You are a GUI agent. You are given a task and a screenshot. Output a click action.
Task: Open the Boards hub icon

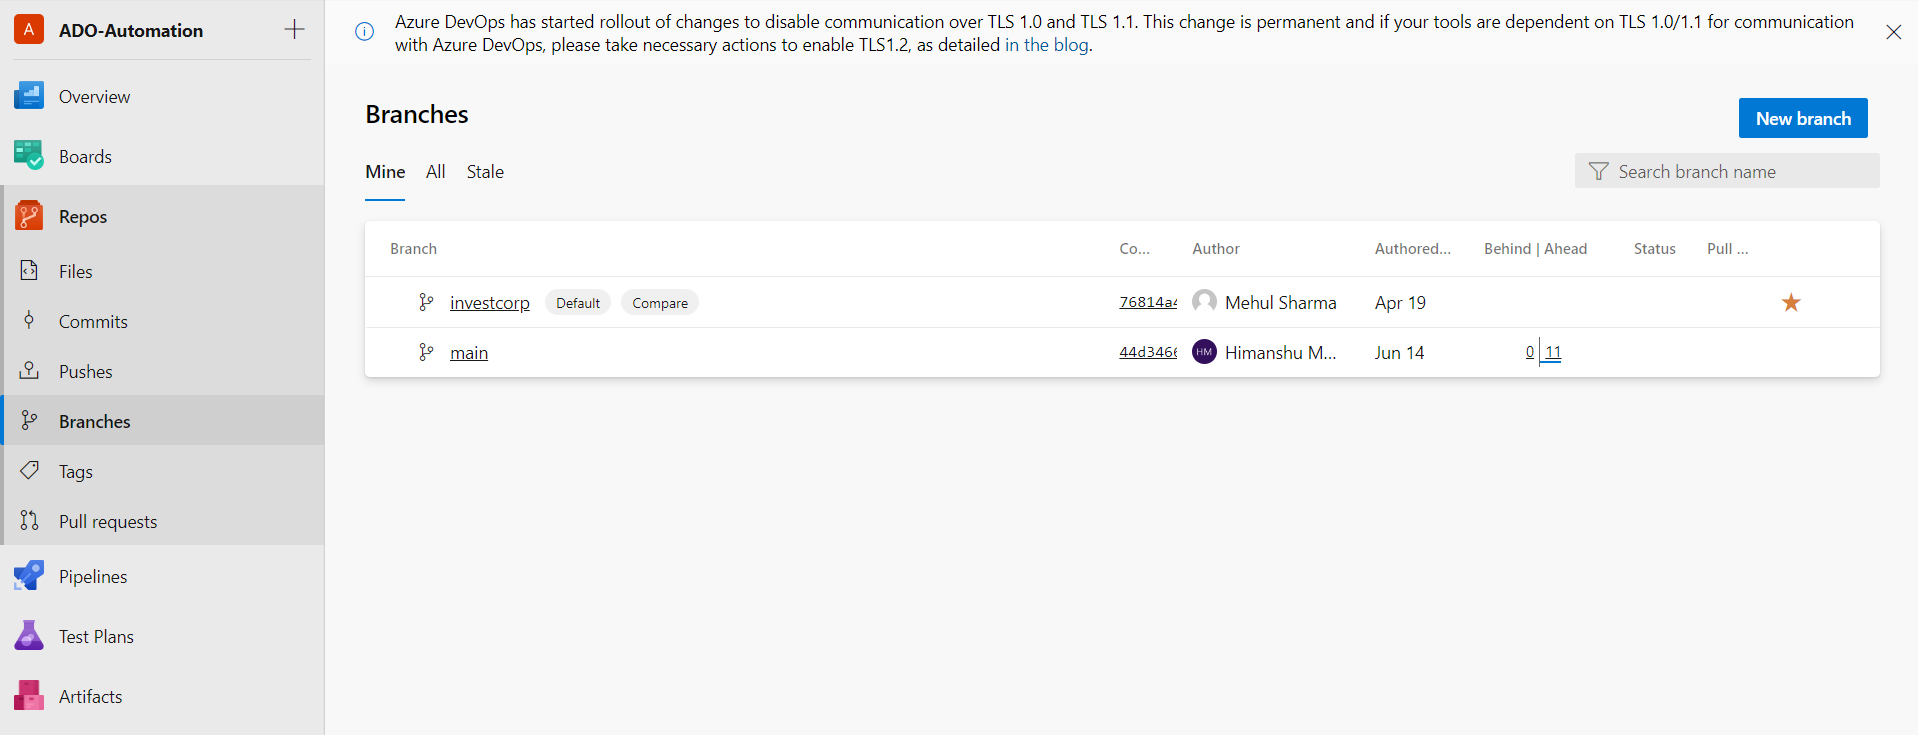[x=29, y=156]
